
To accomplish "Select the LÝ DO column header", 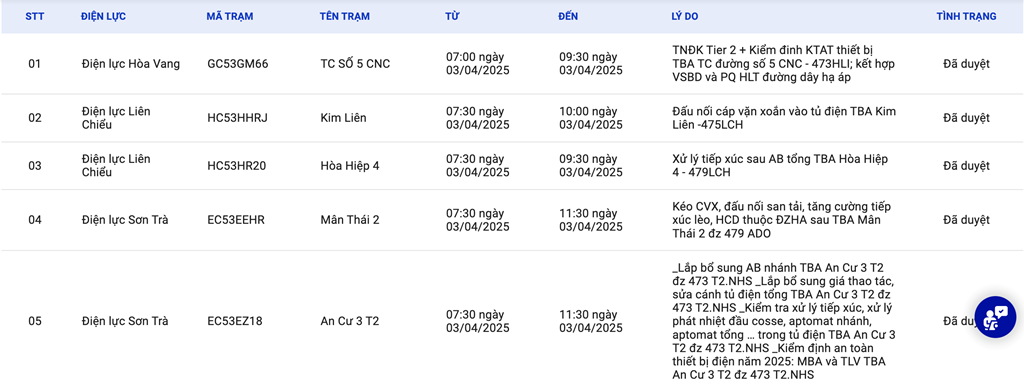I will [684, 16].
